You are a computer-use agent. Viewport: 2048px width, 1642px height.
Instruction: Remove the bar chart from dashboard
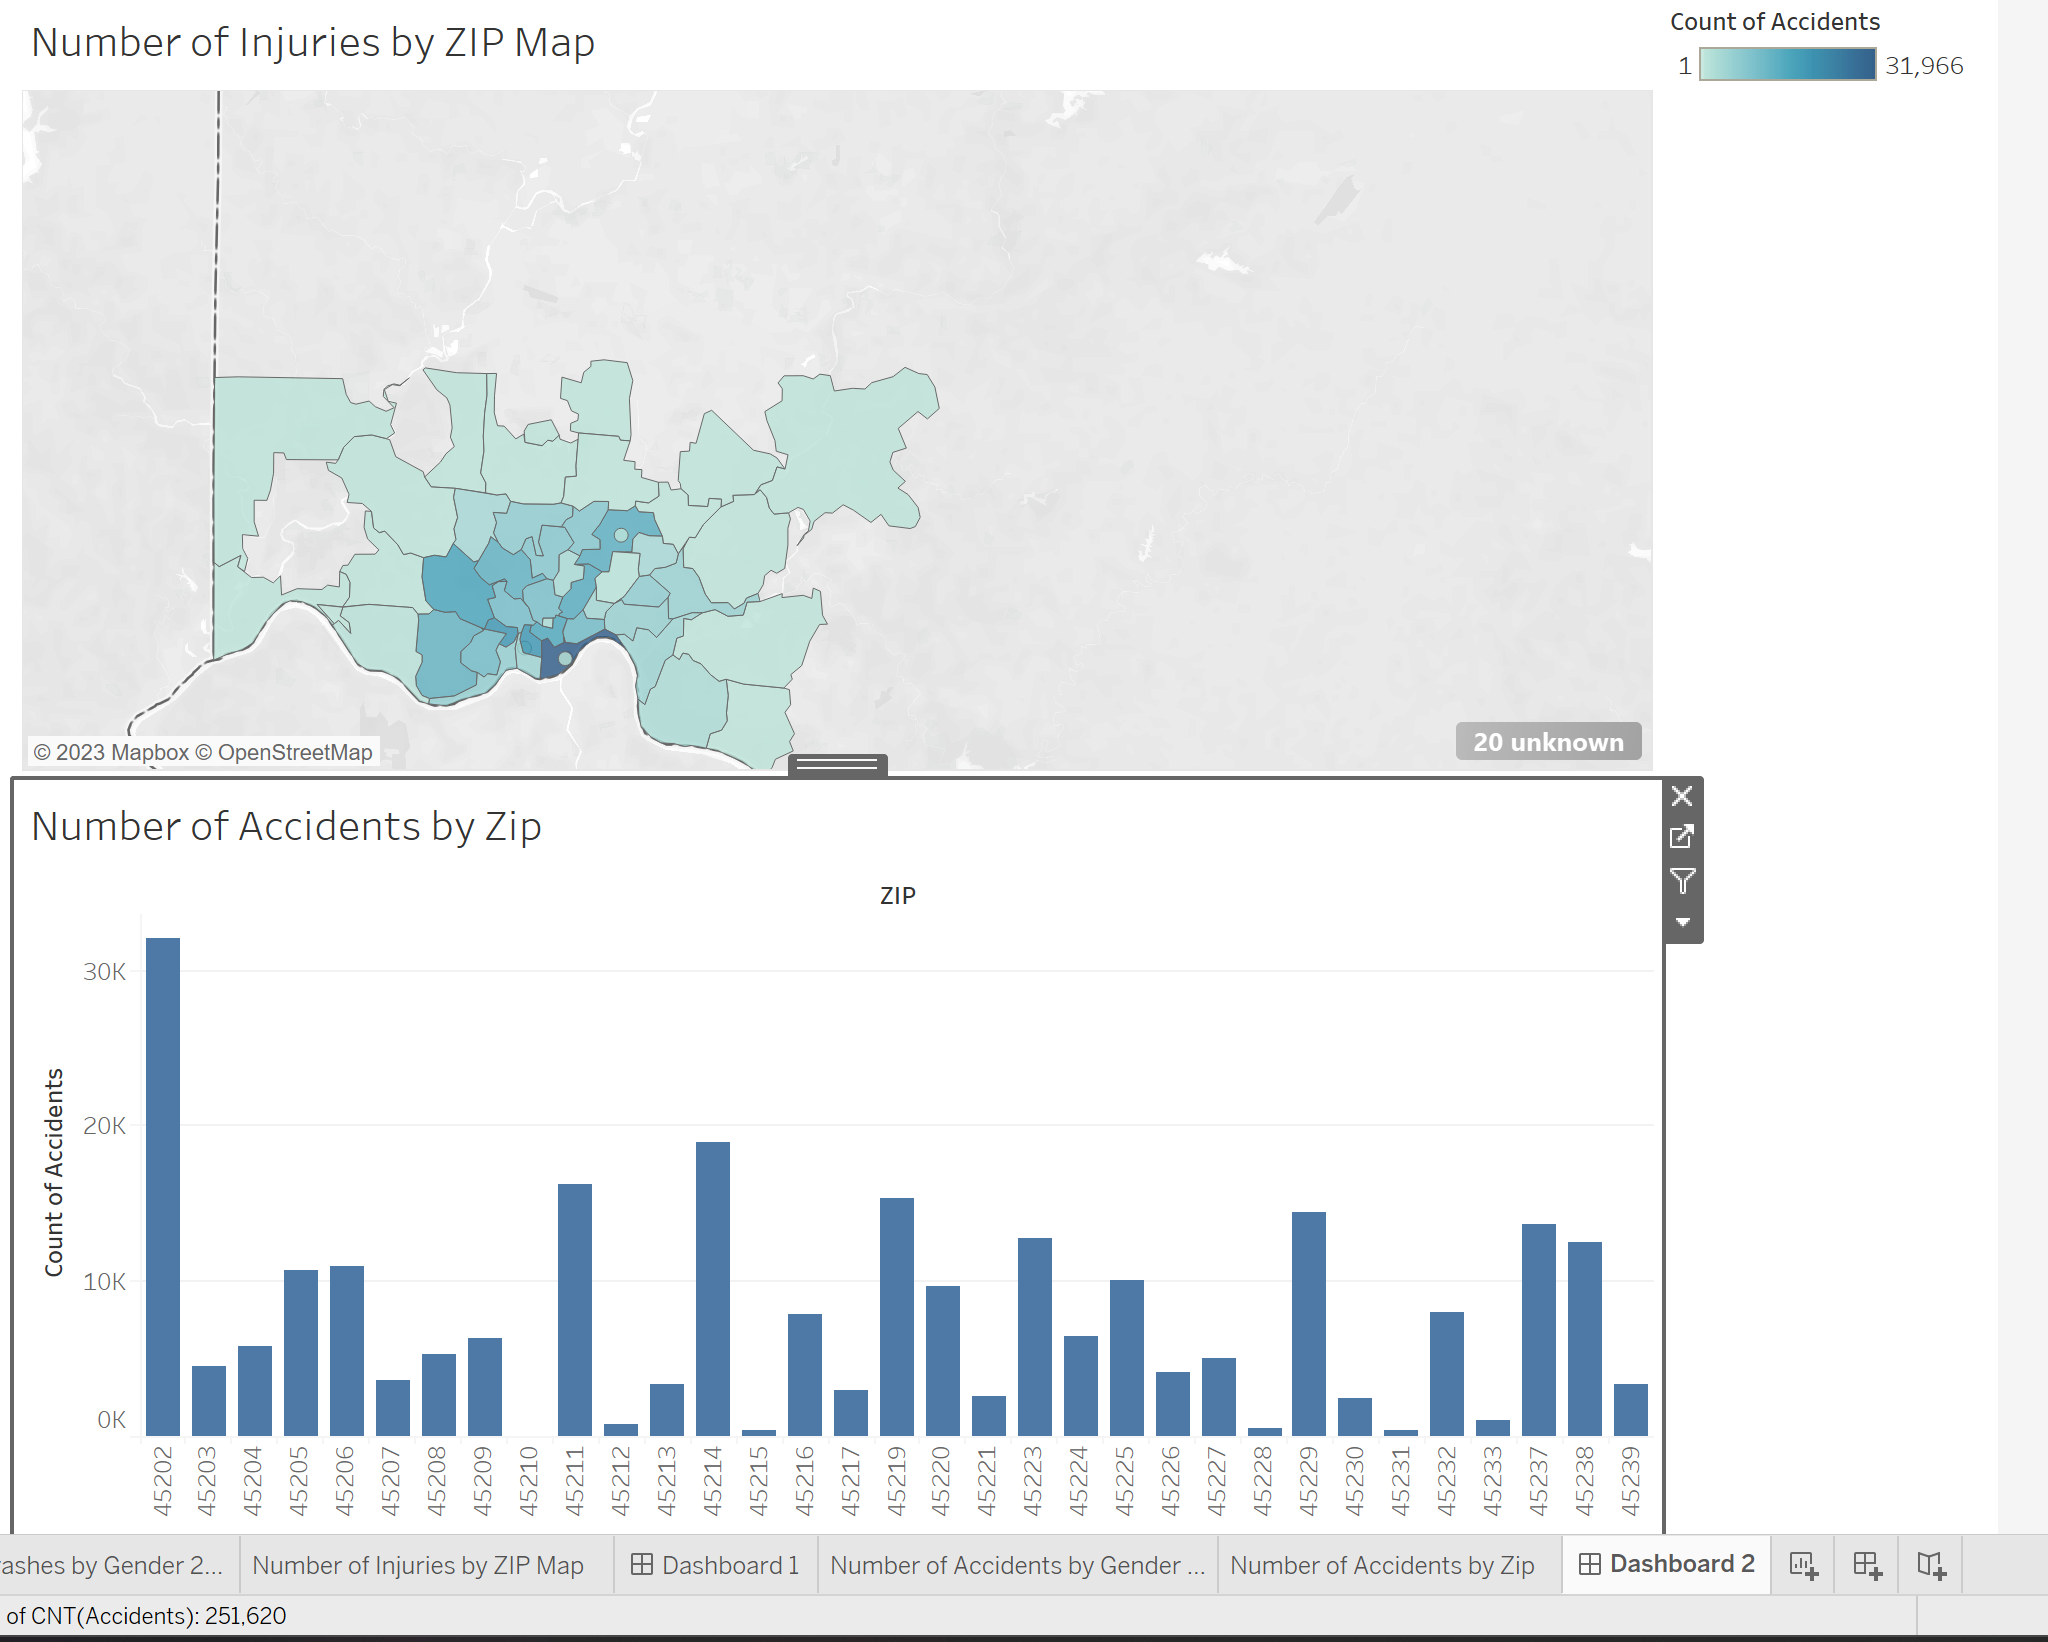pos(1682,796)
